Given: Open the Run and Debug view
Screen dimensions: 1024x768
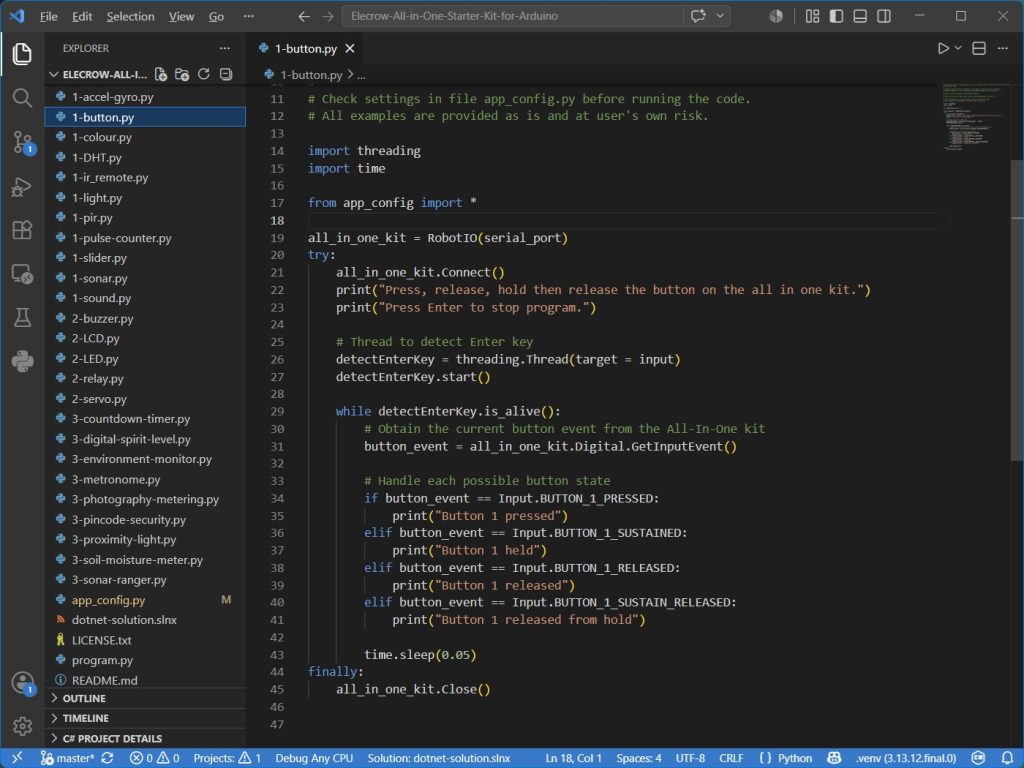Looking at the screenshot, I should pyautogui.click(x=22, y=187).
